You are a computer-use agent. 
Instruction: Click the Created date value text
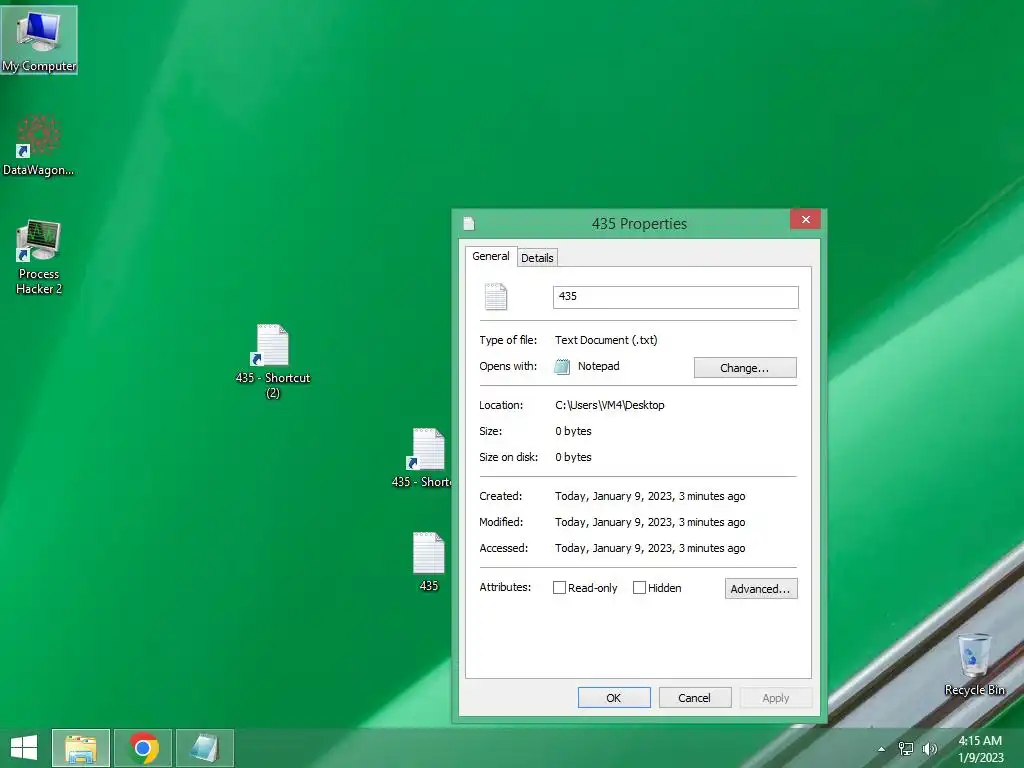click(650, 496)
